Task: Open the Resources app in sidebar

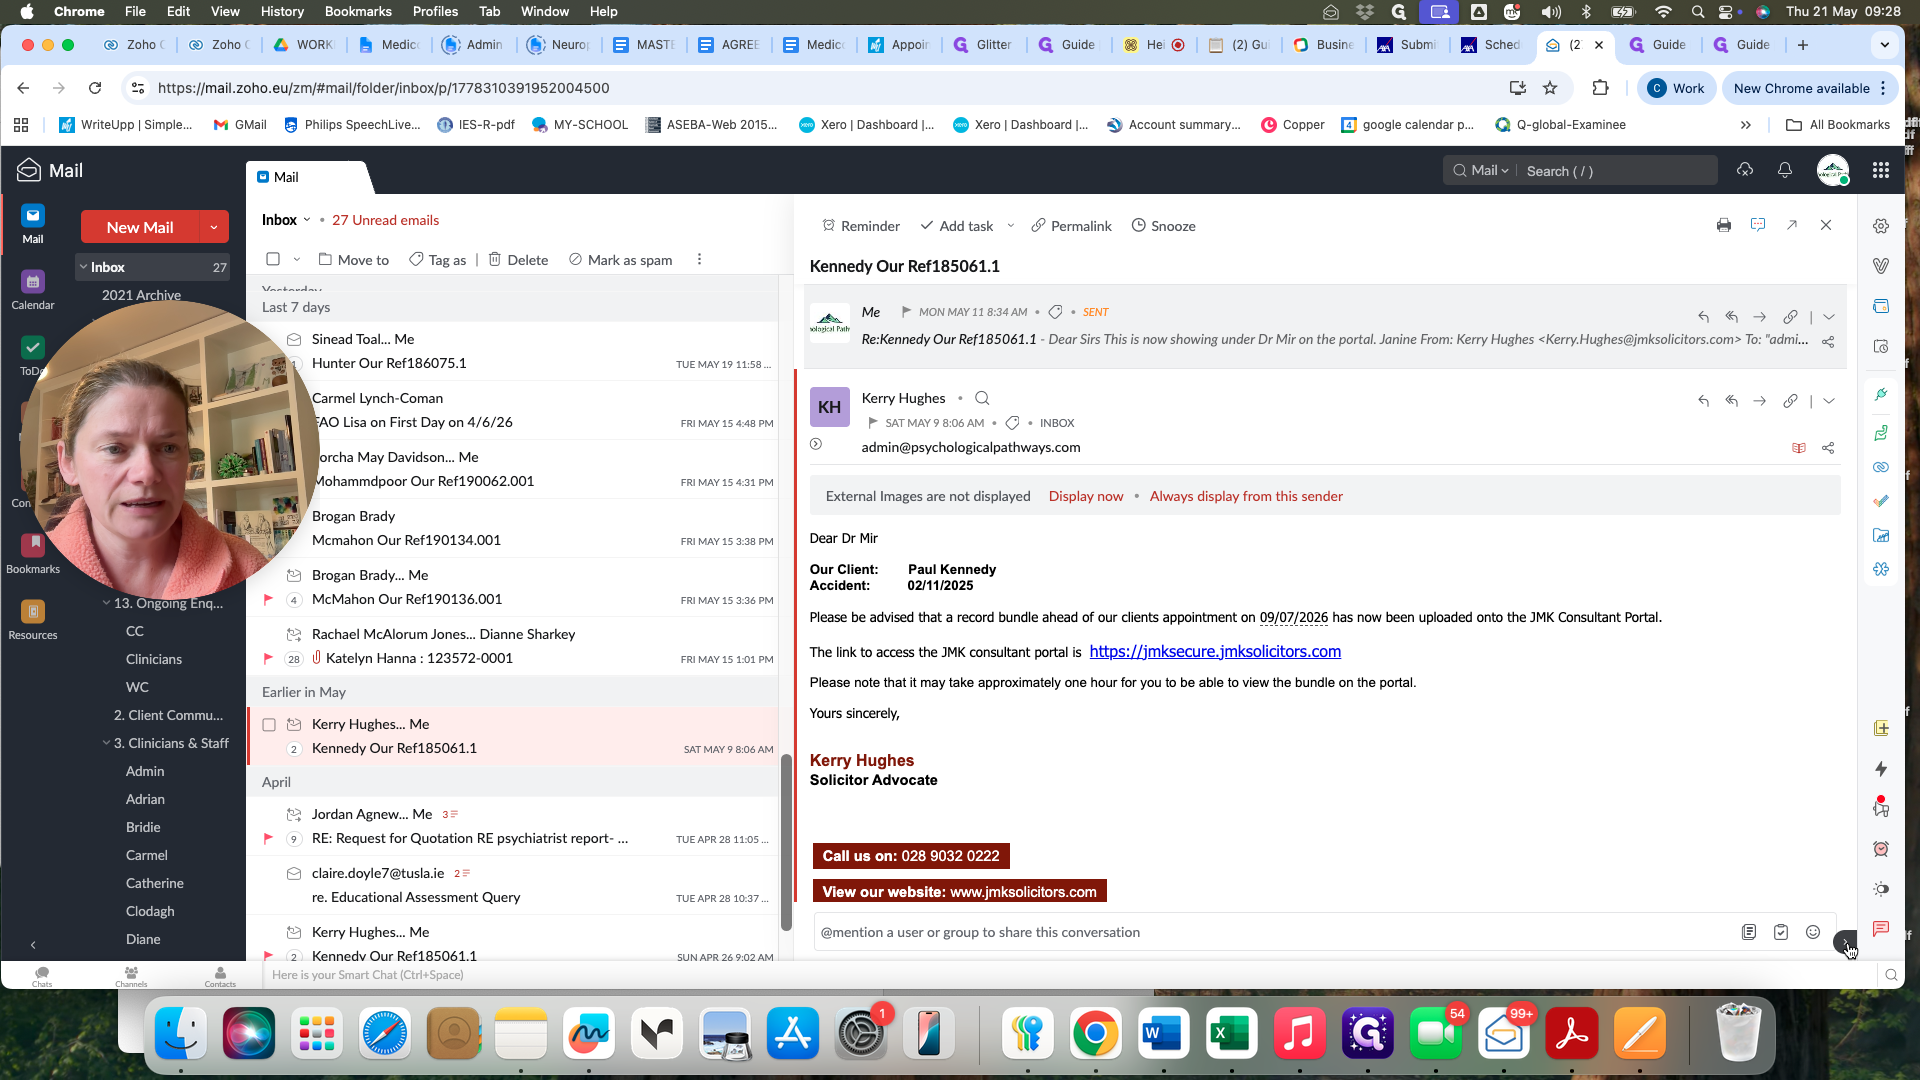Action: coord(33,621)
